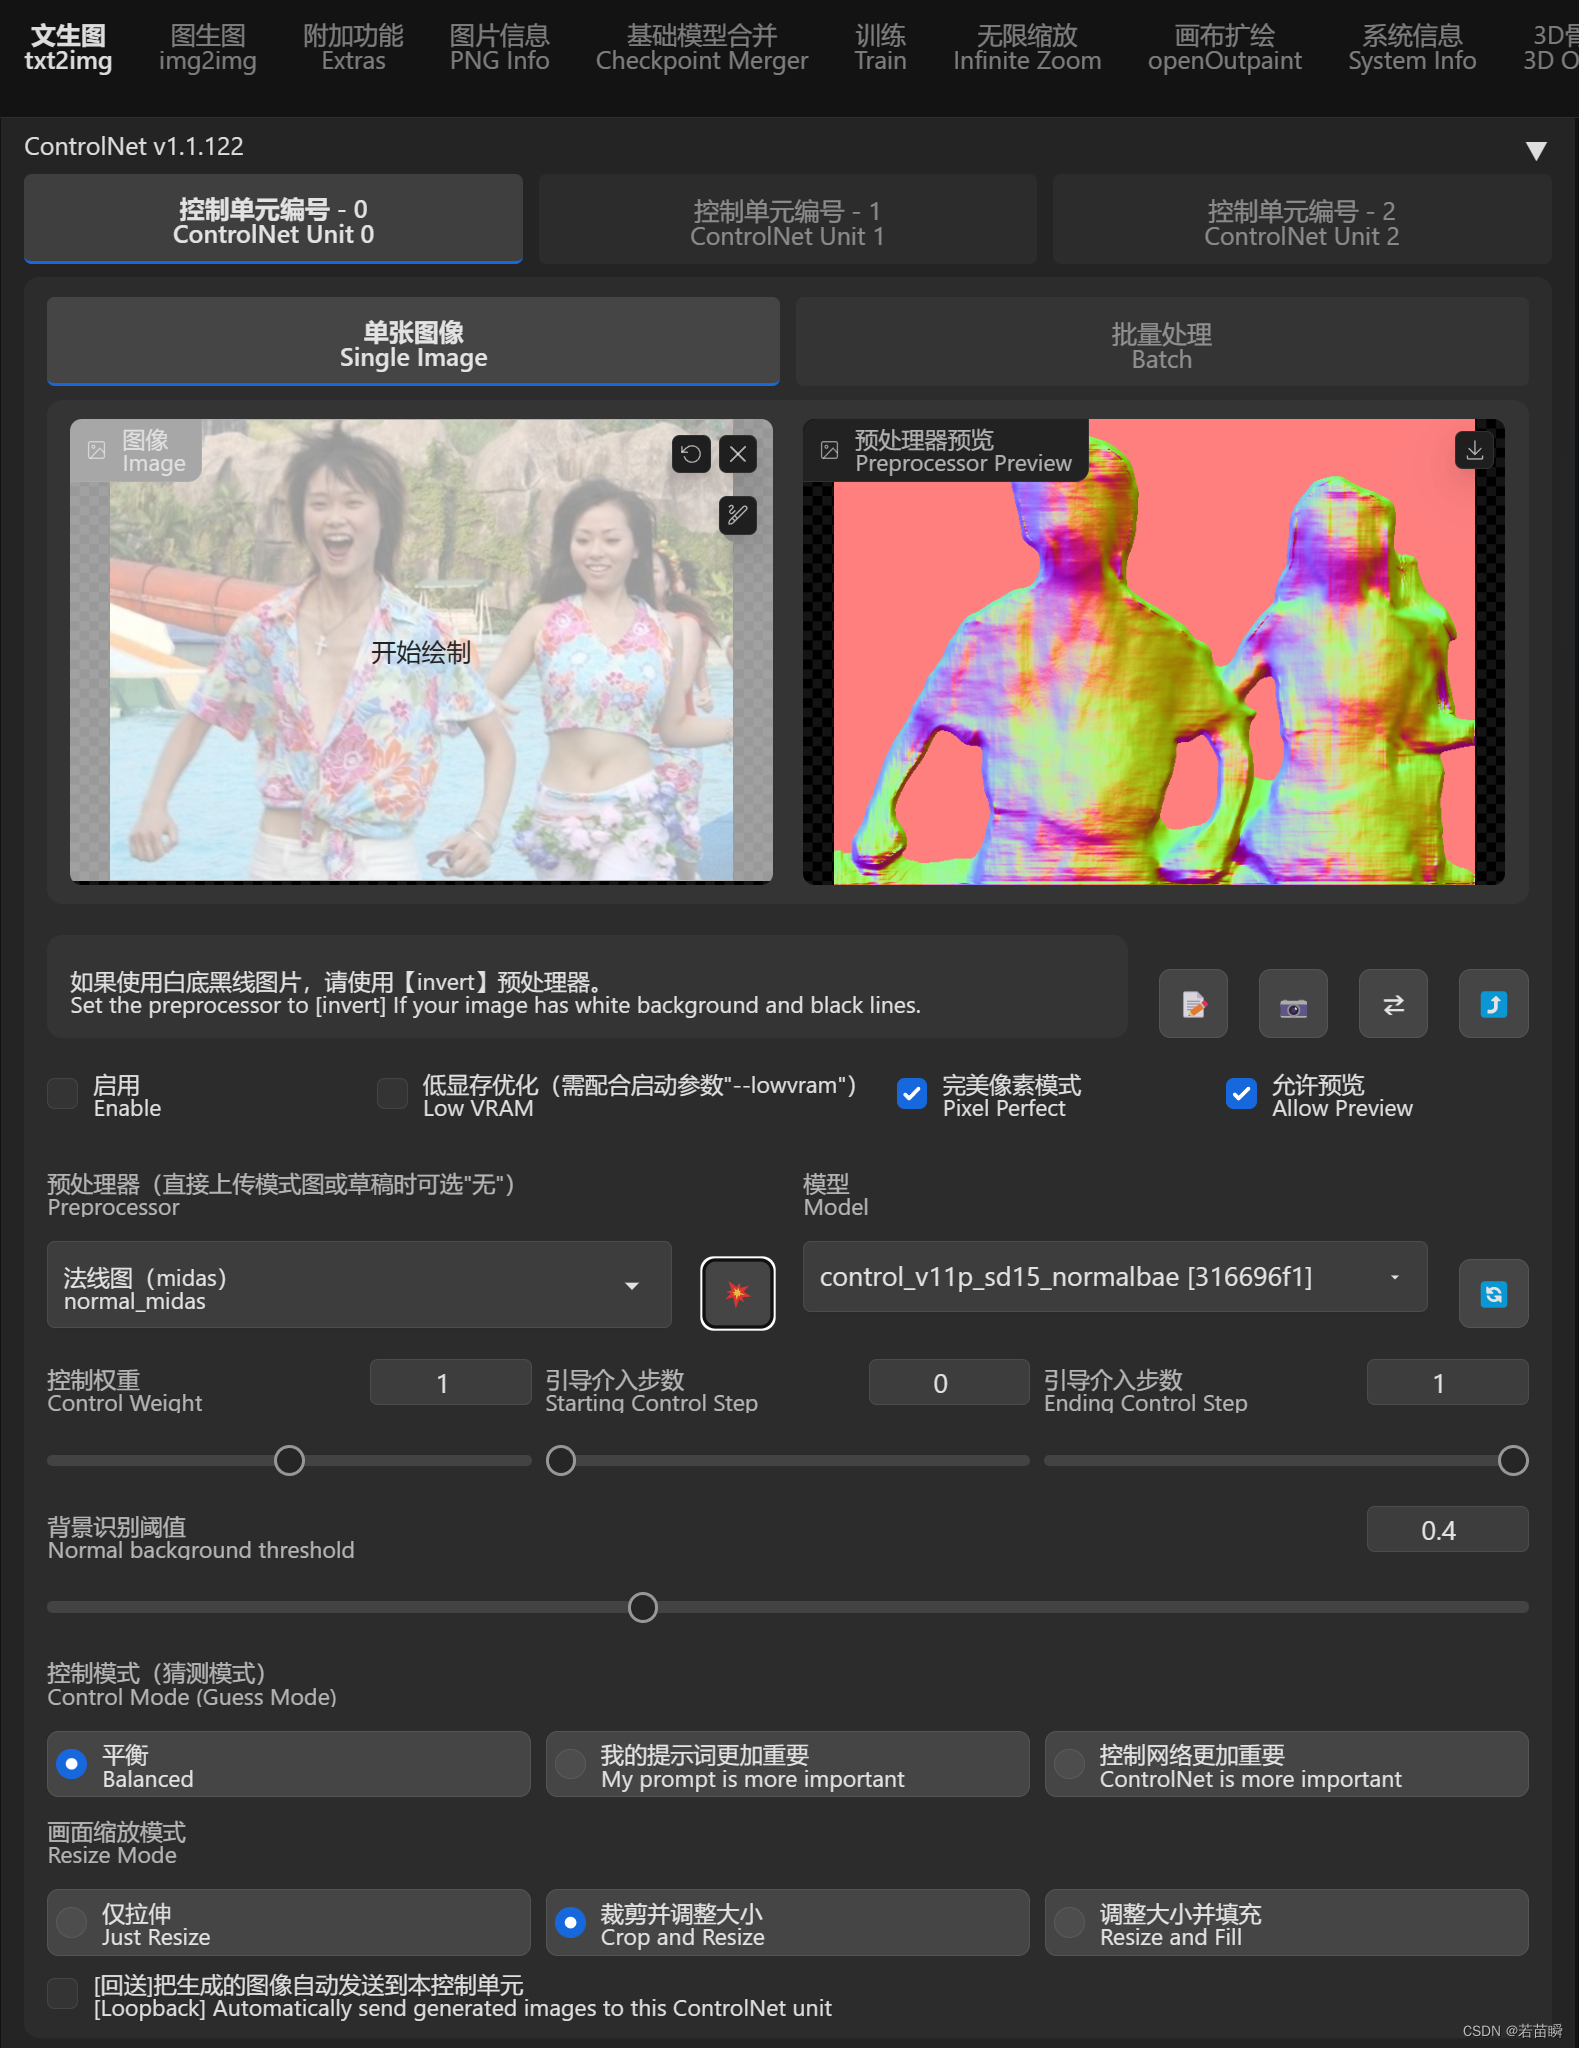Focus the Ending Control Step value field
This screenshot has width=1579, height=2048.
coord(1447,1383)
